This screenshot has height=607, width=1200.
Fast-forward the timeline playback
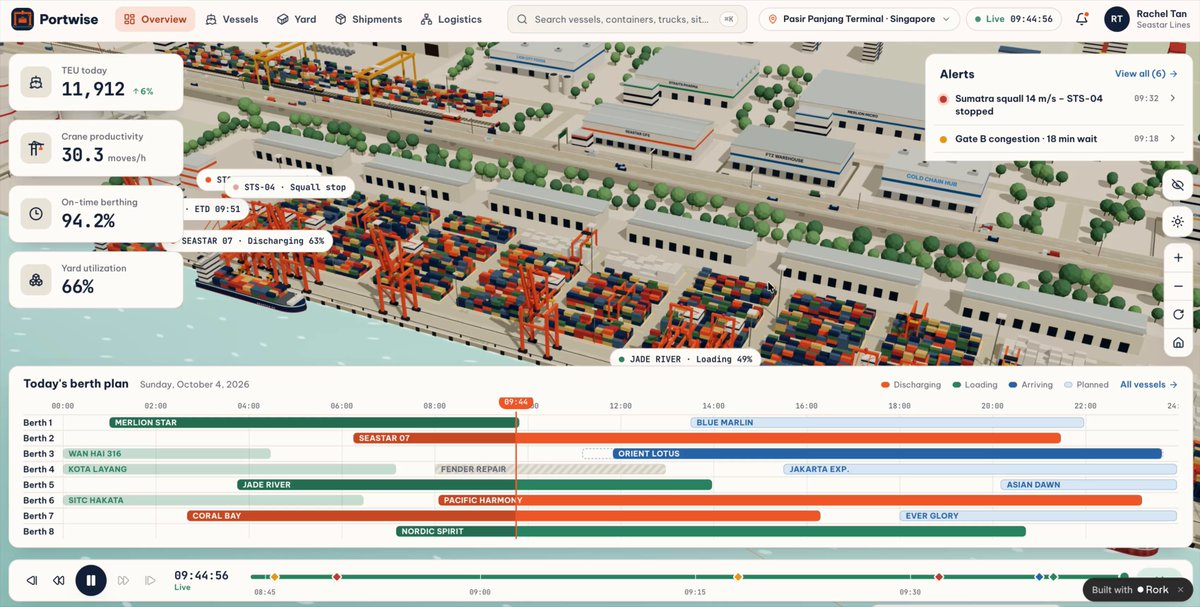click(124, 580)
